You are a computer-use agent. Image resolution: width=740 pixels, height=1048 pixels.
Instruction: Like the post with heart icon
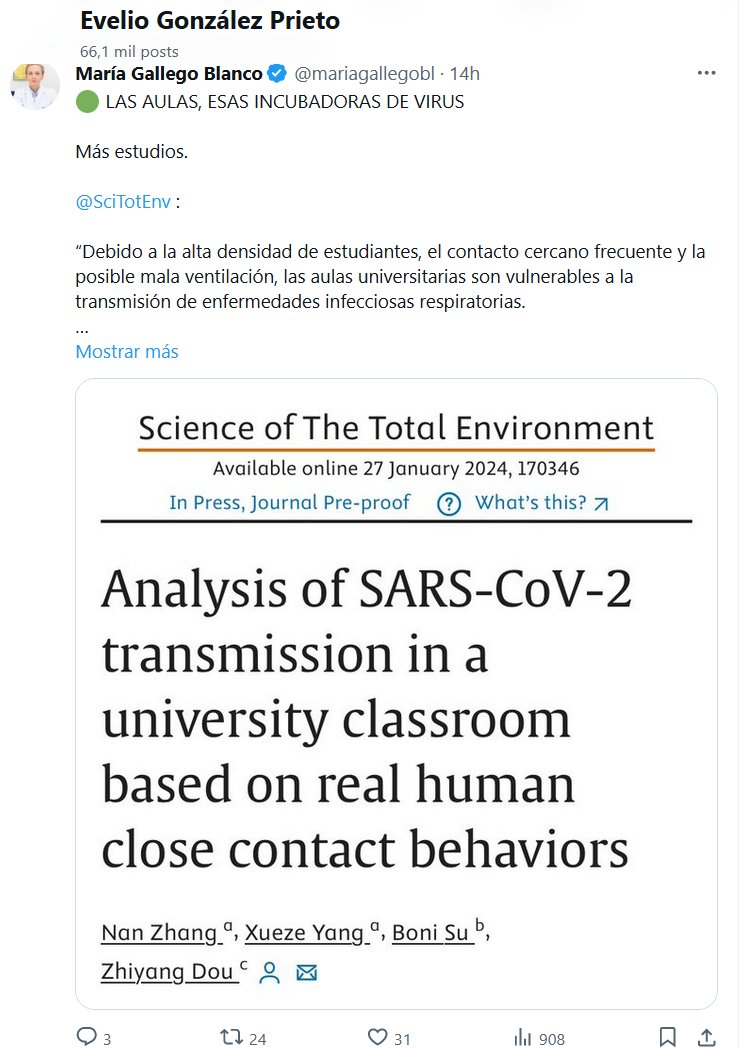pyautogui.click(x=377, y=1037)
